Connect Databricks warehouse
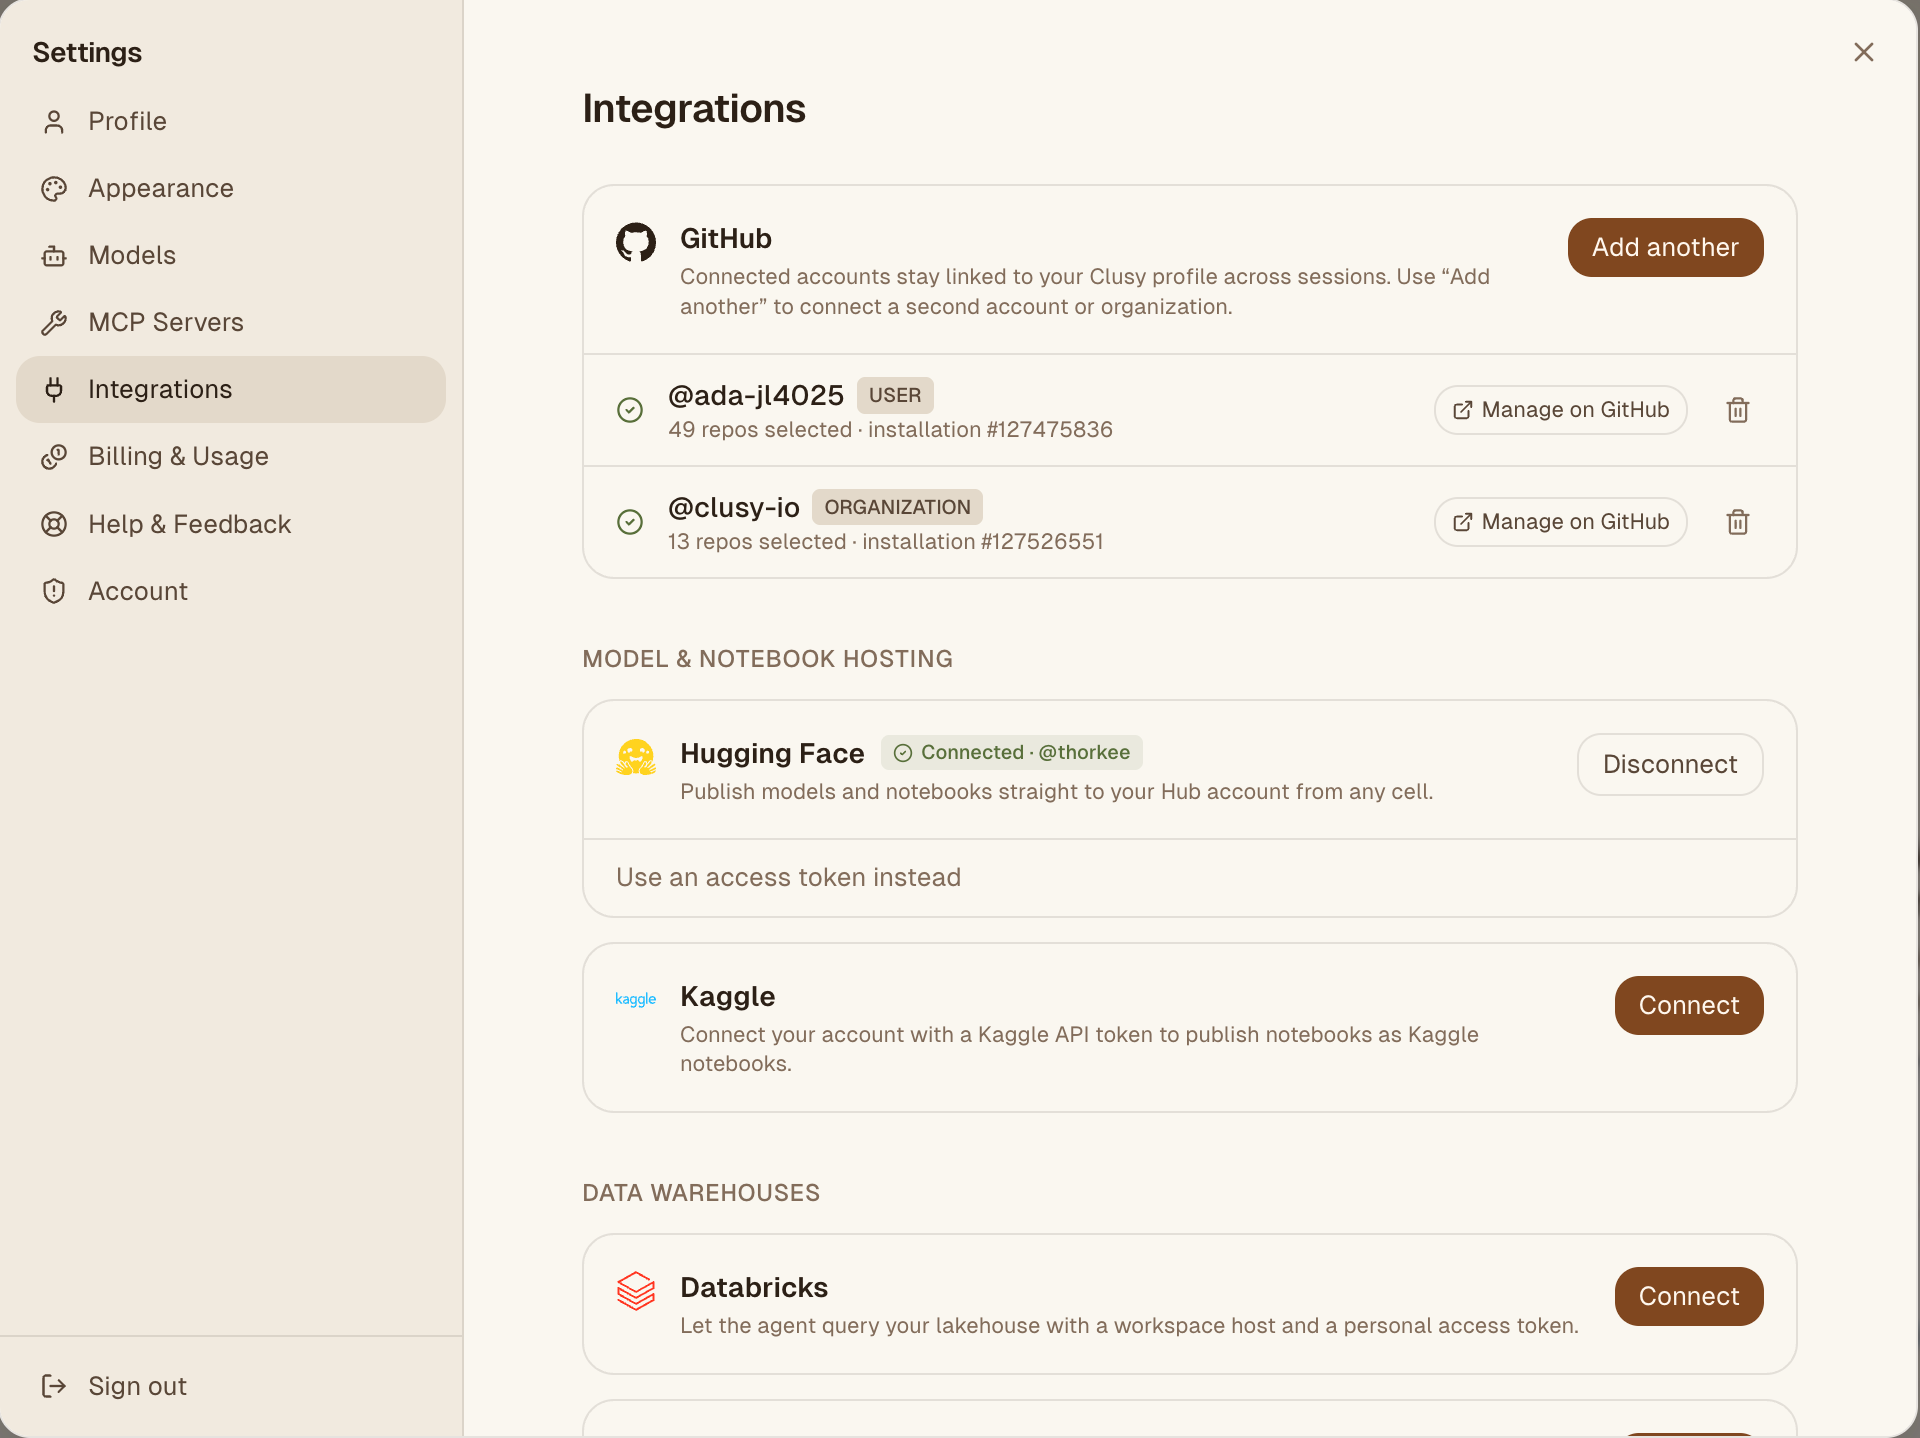The image size is (1920, 1438). click(x=1689, y=1297)
